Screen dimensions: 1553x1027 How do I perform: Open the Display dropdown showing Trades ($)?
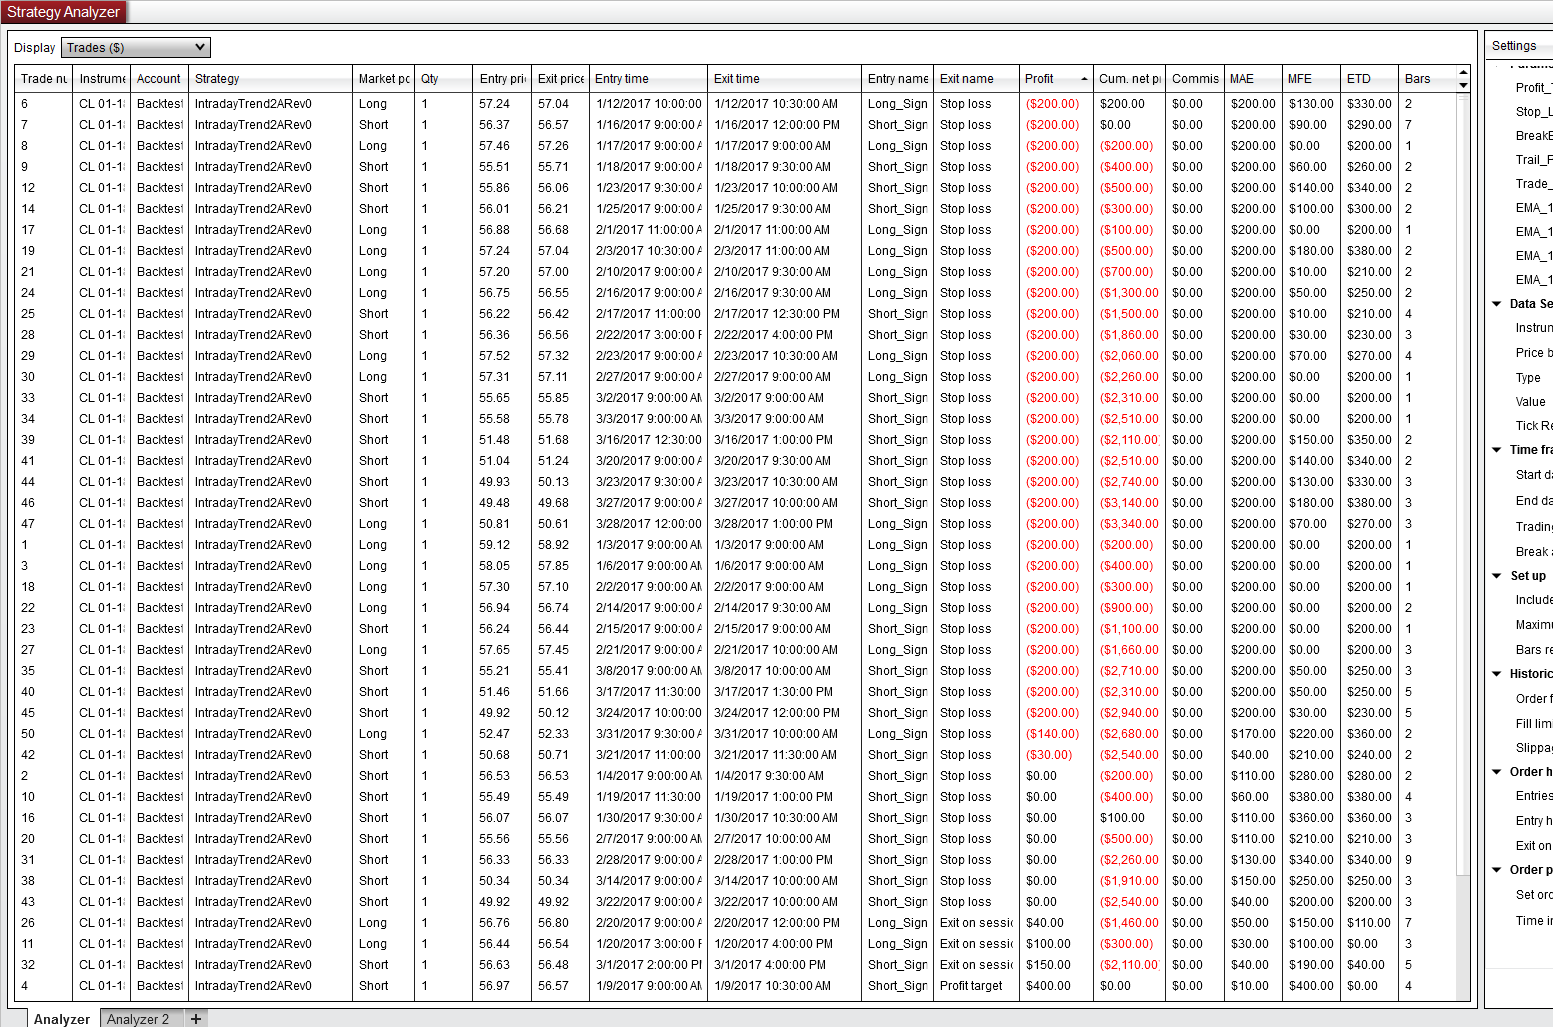(x=136, y=47)
